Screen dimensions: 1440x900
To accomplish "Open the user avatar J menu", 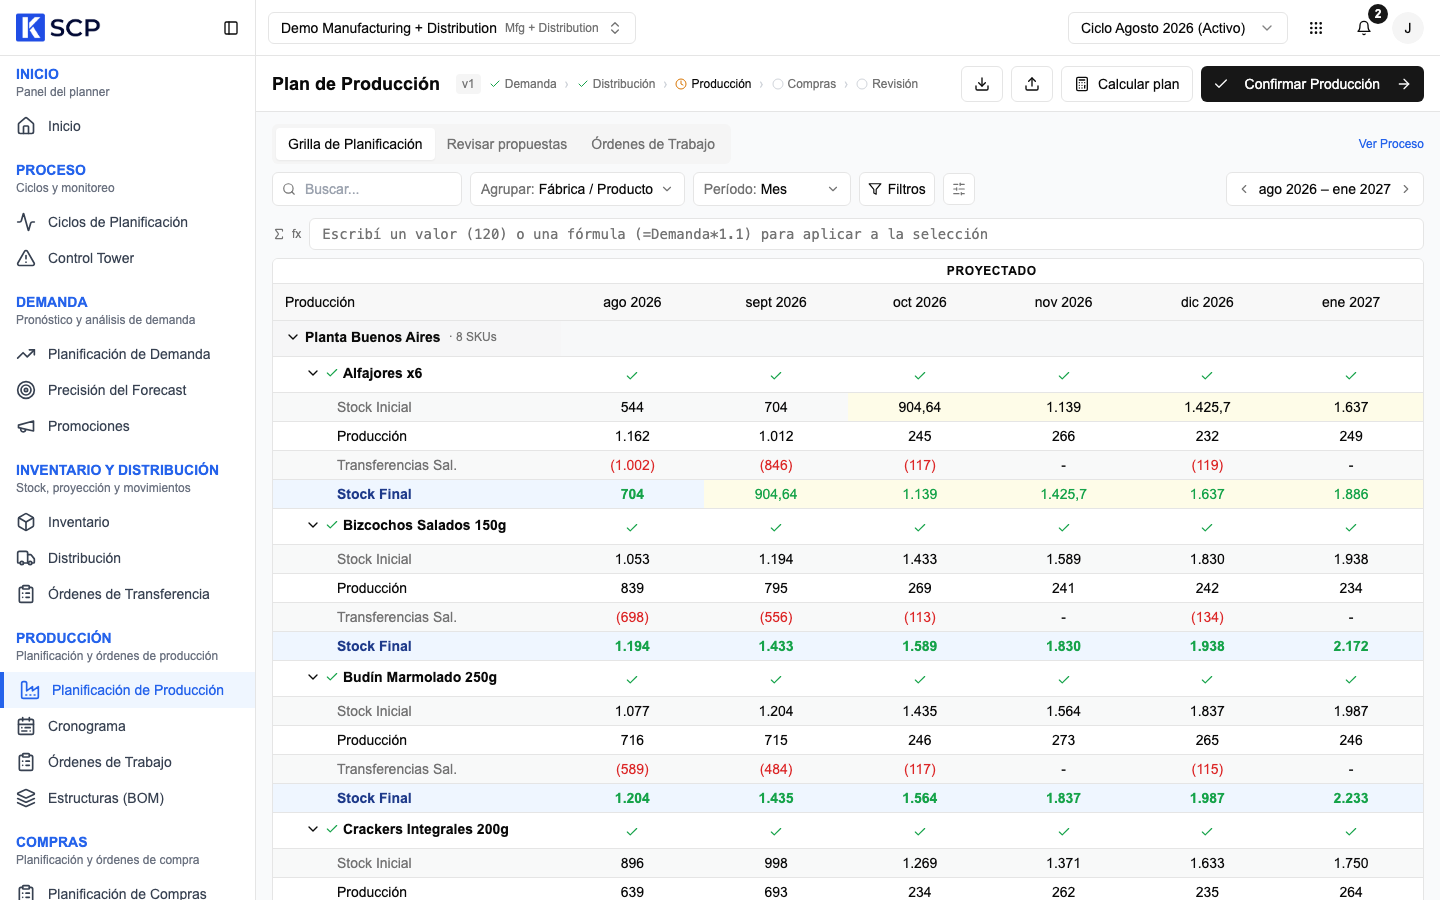I will 1408,28.
